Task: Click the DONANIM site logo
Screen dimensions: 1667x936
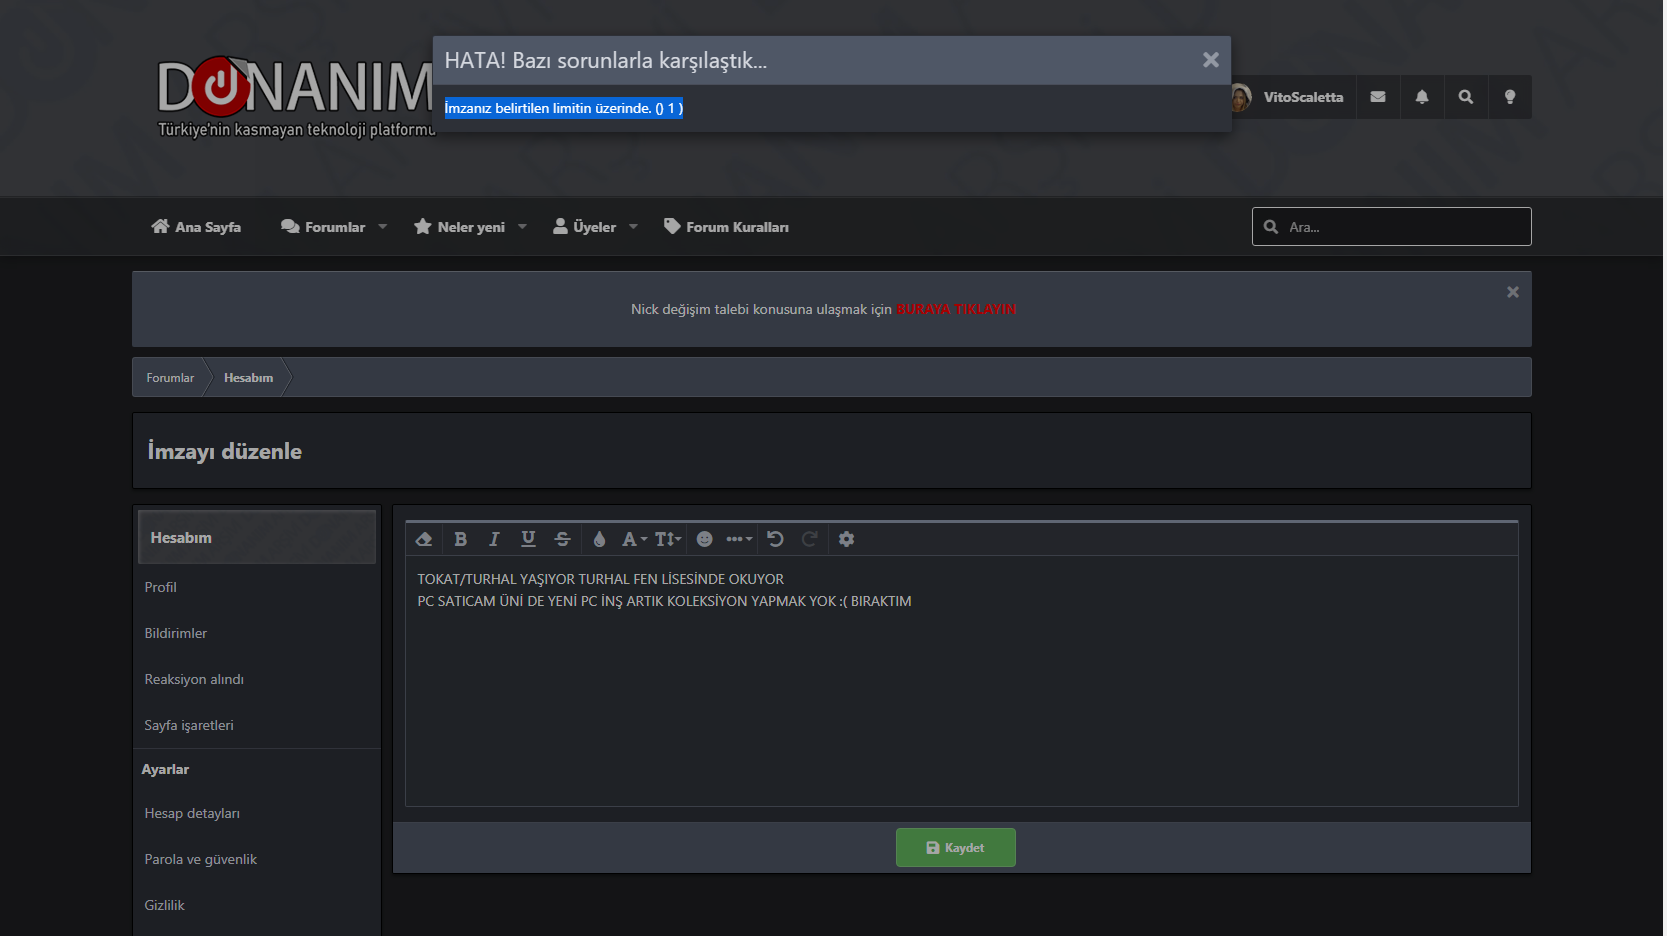Action: pos(296,96)
